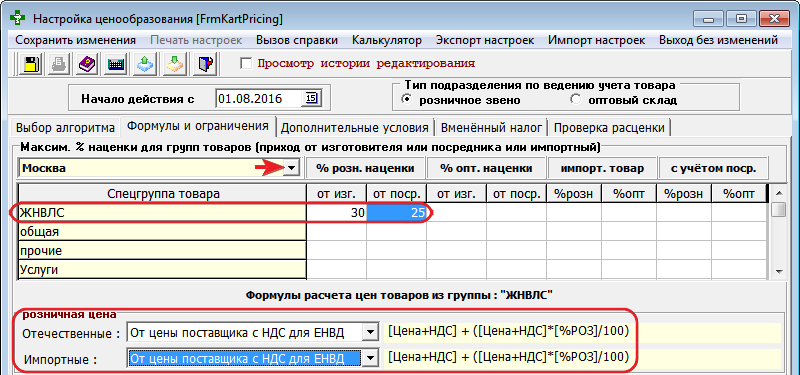Click the % опт. наценки header button
The width and height of the screenshot is (800, 375).
[486, 168]
